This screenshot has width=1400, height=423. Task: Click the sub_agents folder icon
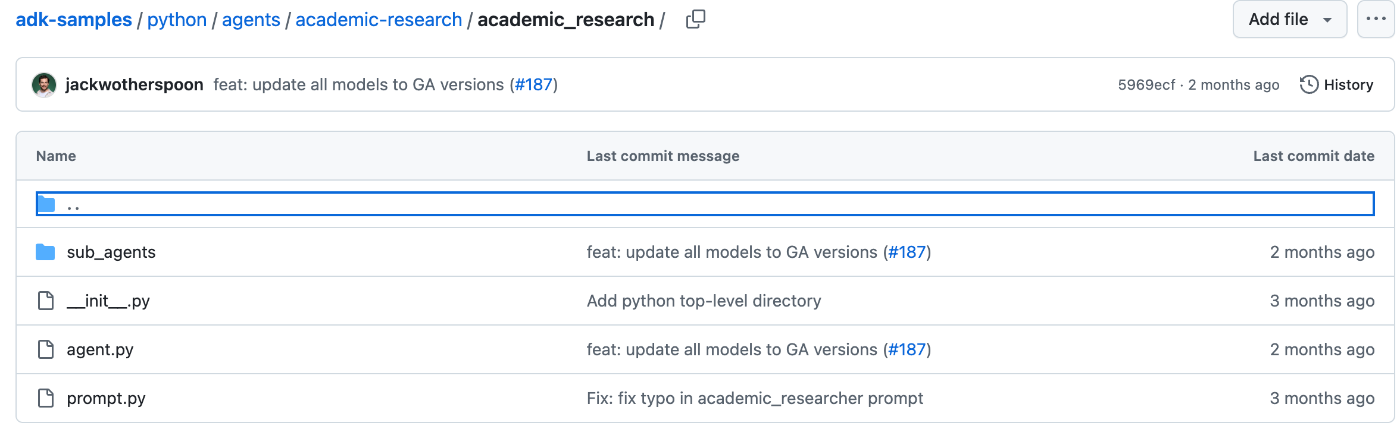pyautogui.click(x=45, y=252)
